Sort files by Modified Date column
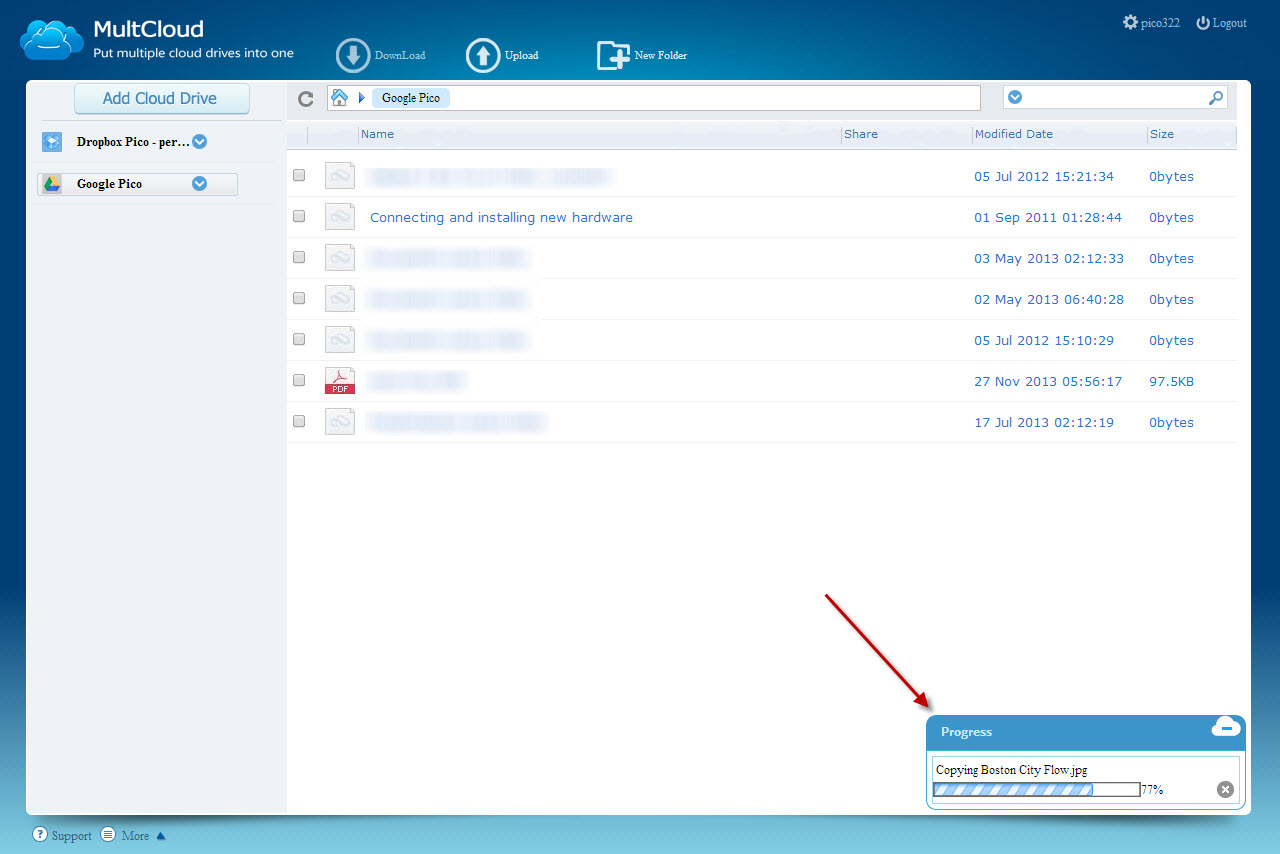 pyautogui.click(x=1013, y=134)
